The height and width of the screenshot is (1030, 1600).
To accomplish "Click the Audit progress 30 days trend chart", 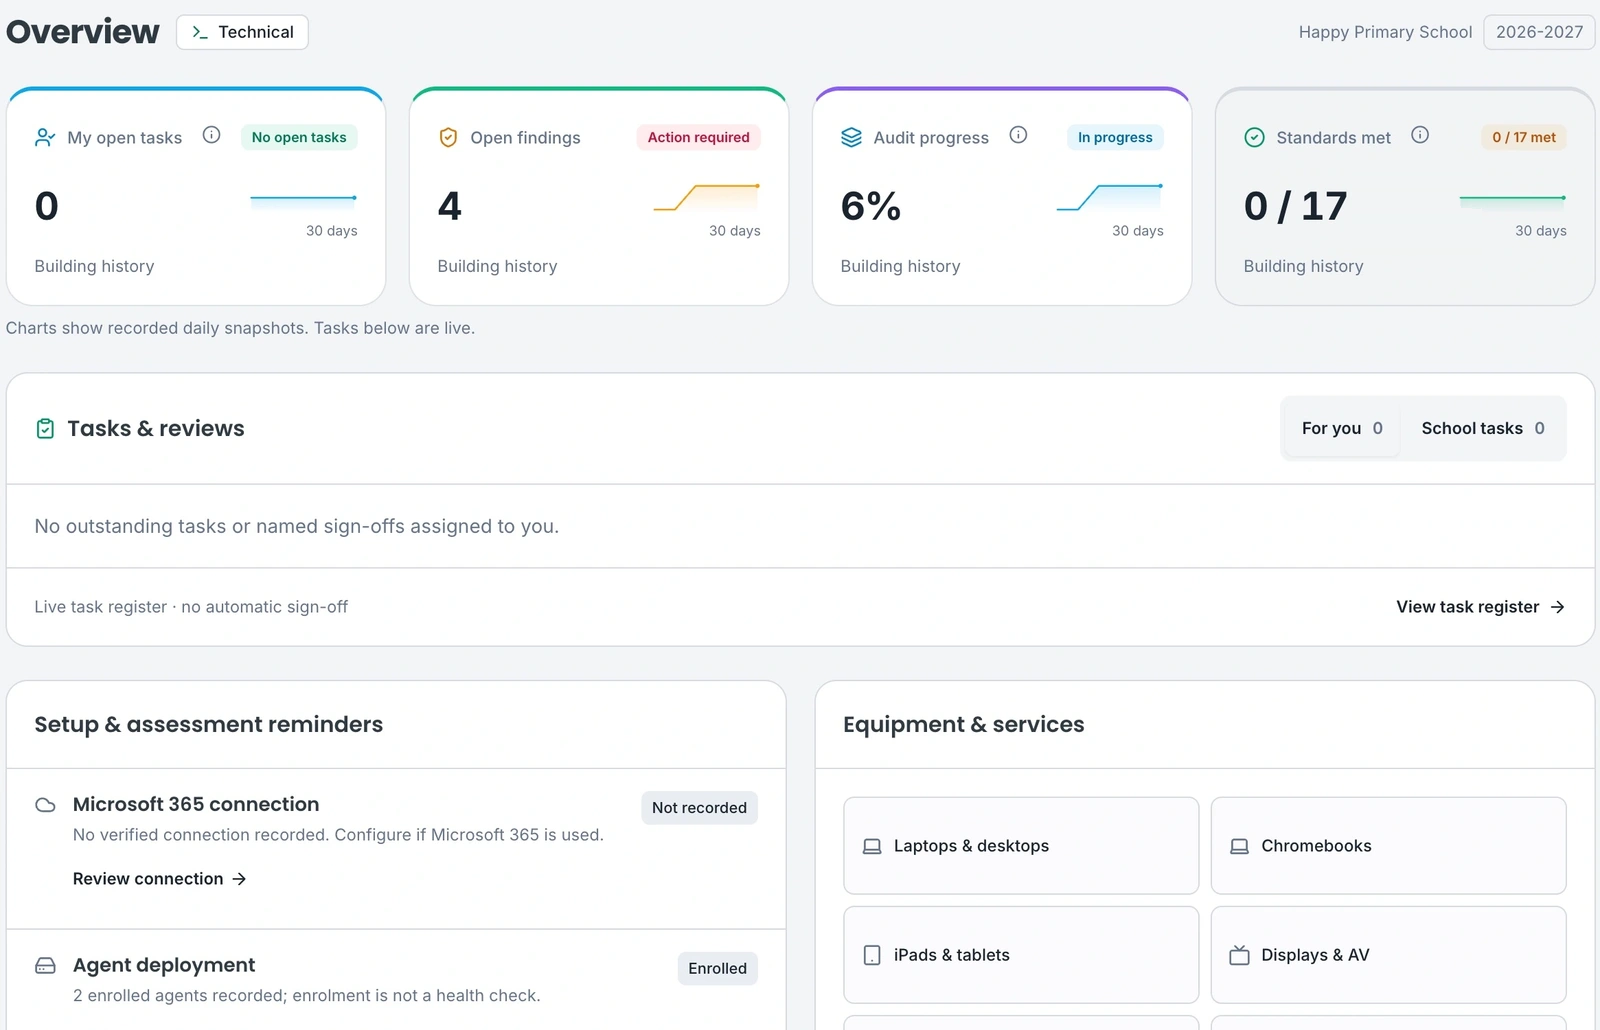I will [x=1110, y=198].
